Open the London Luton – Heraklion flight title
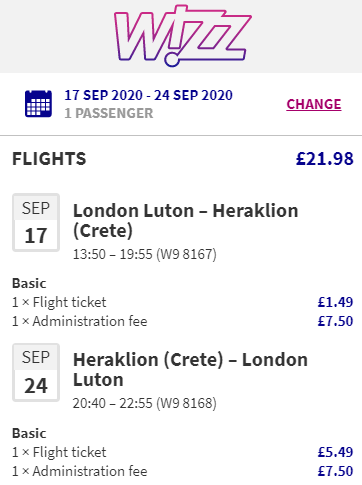362x485 pixels. coord(185,221)
